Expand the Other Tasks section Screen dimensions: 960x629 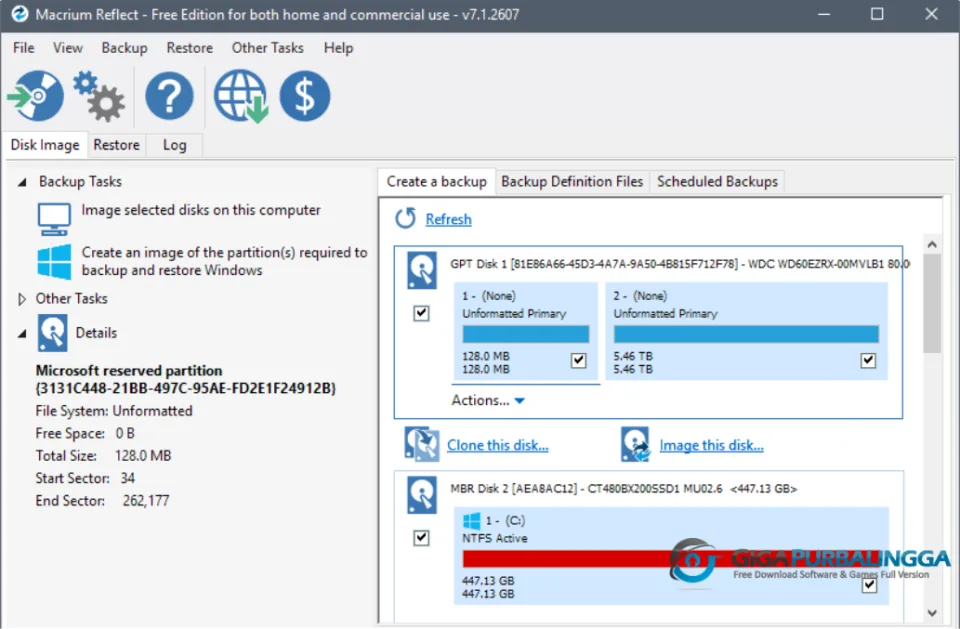pos(22,299)
